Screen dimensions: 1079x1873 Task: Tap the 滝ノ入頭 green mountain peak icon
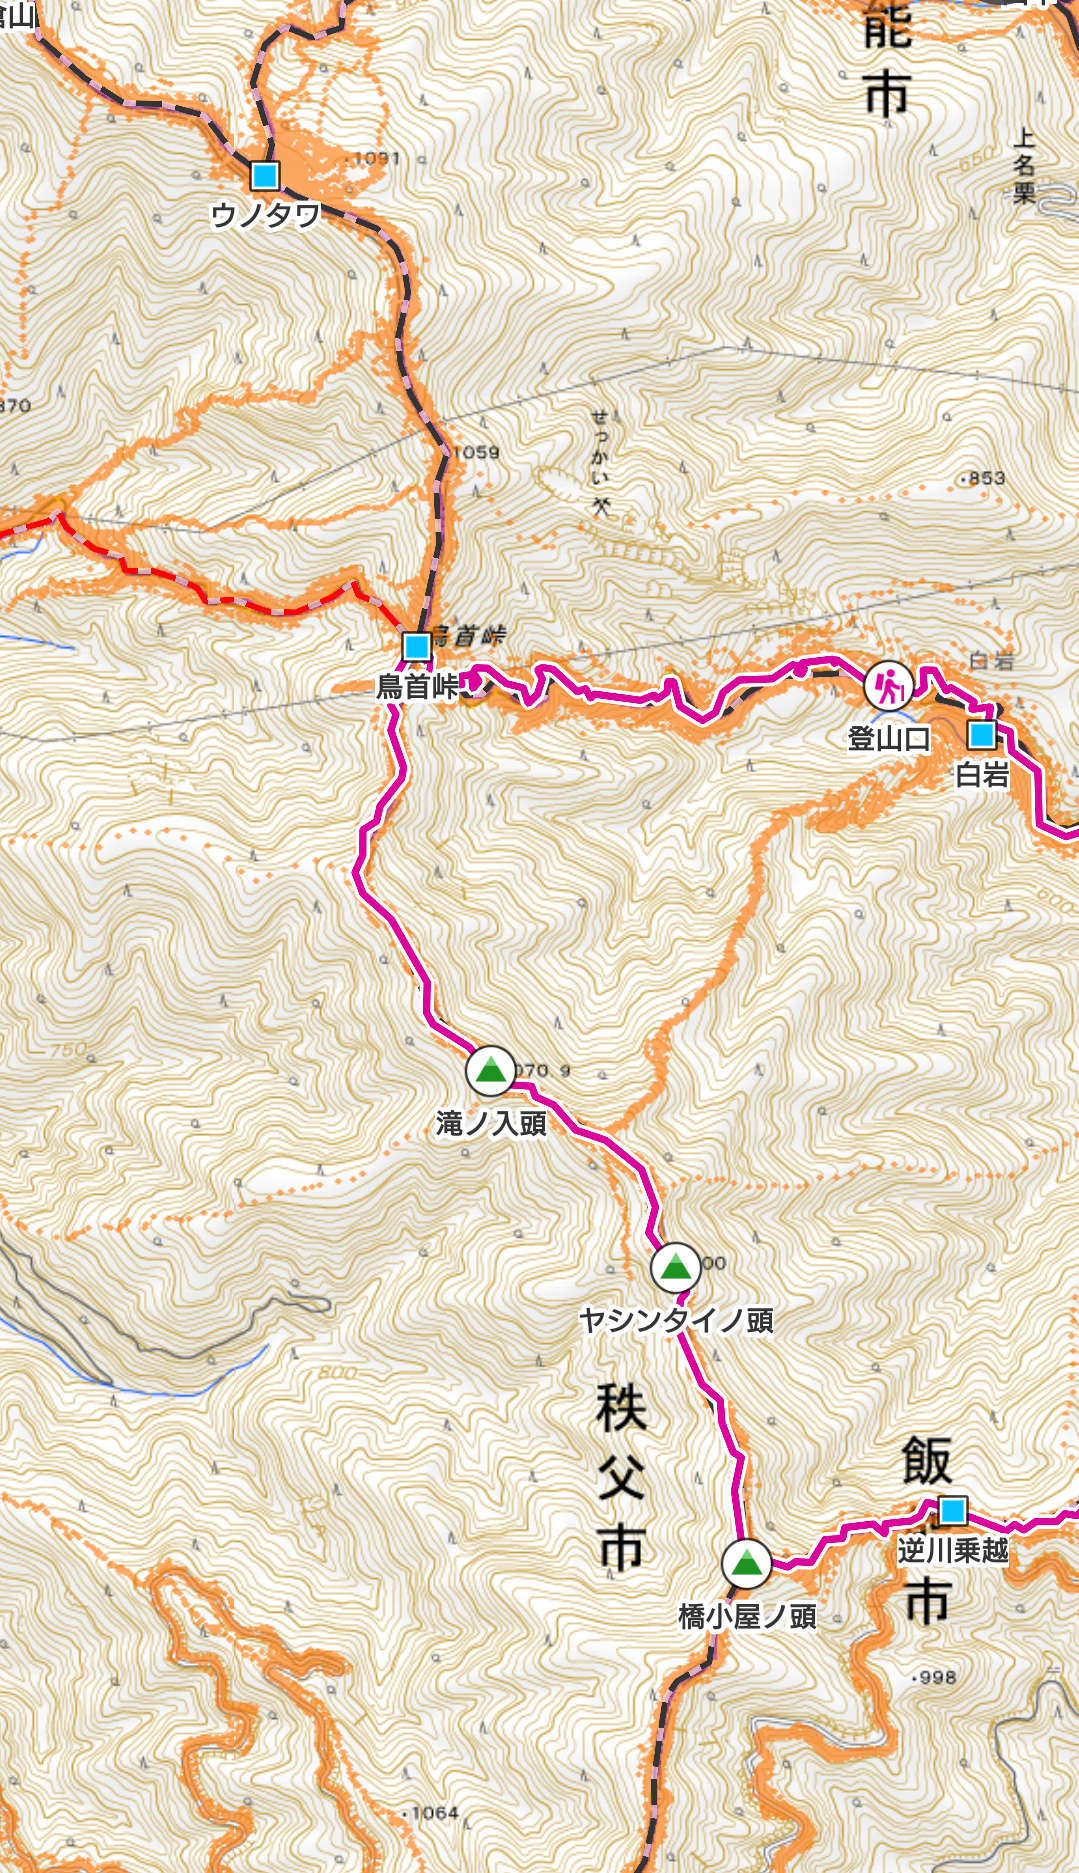point(490,1071)
